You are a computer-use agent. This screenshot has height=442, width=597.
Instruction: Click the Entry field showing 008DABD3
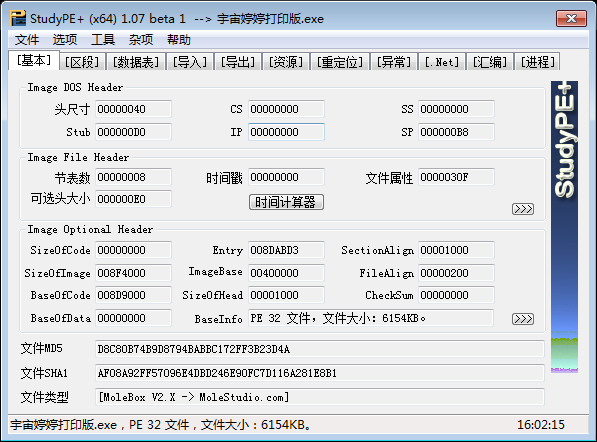(286, 250)
